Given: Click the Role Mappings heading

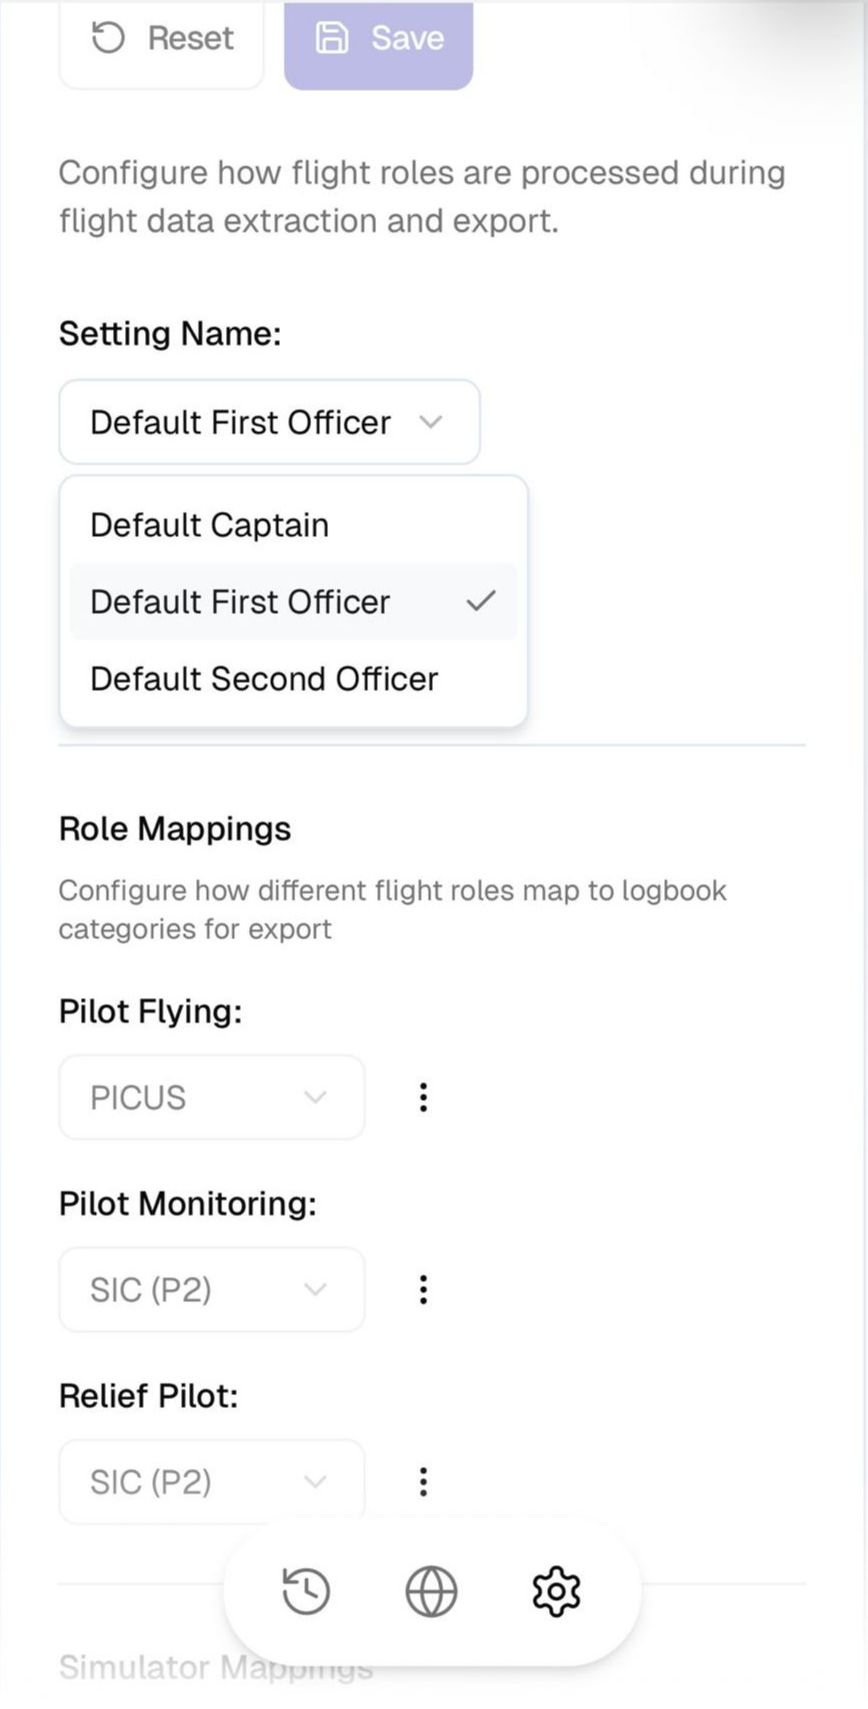Looking at the screenshot, I should pos(175,828).
